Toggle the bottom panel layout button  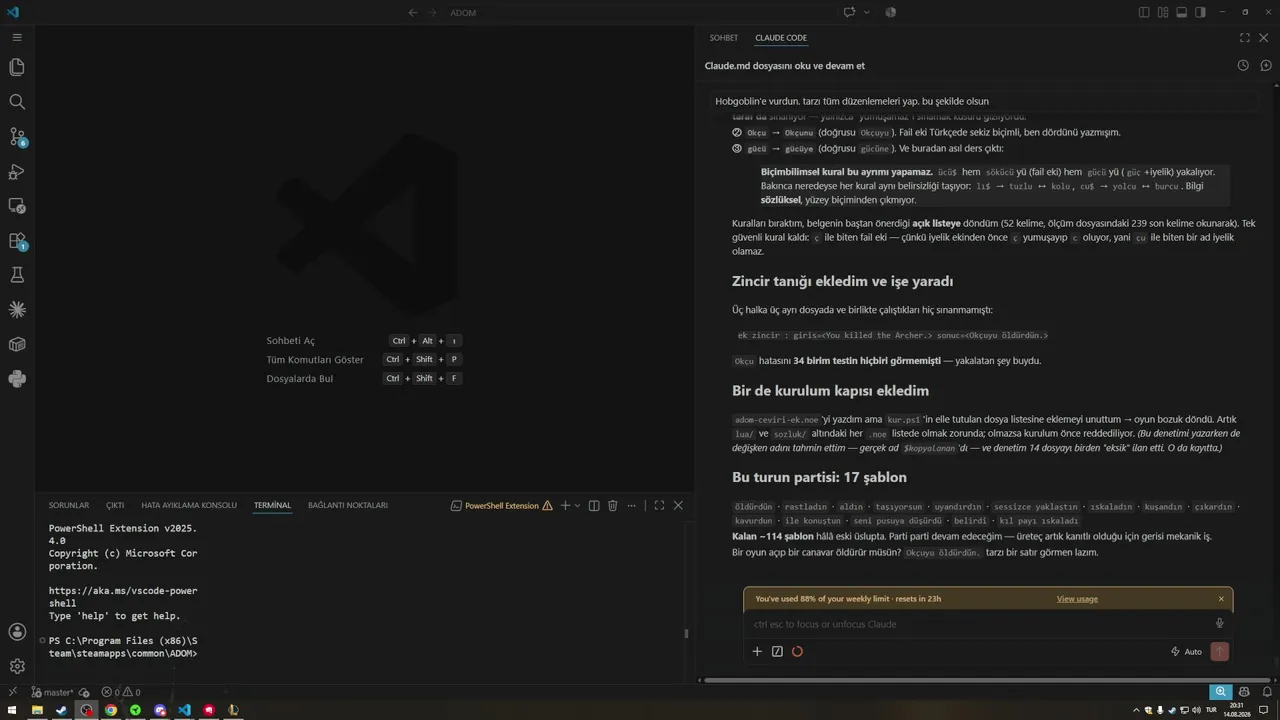coord(1181,12)
